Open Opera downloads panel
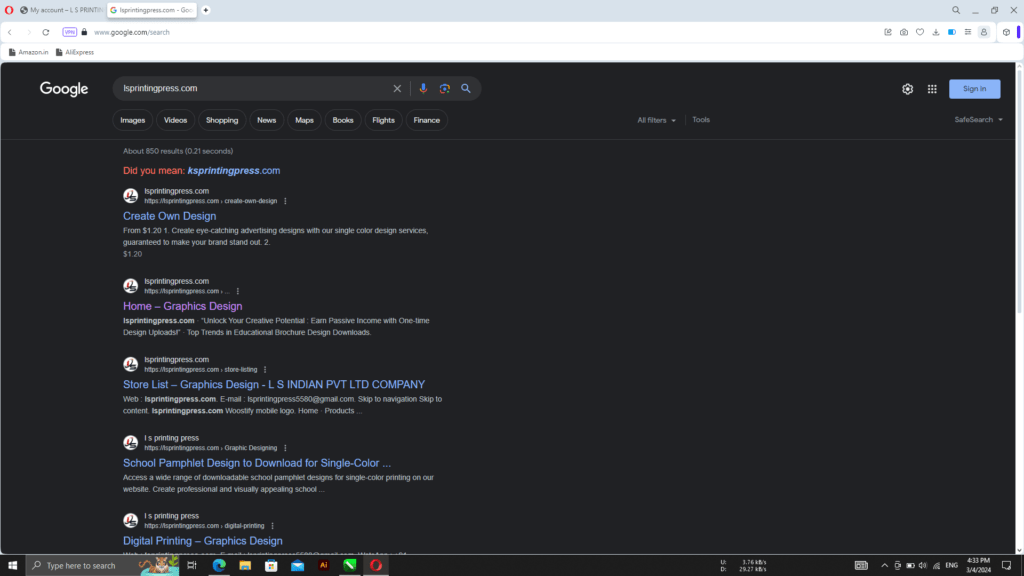Image resolution: width=1024 pixels, height=576 pixels. coord(936,32)
